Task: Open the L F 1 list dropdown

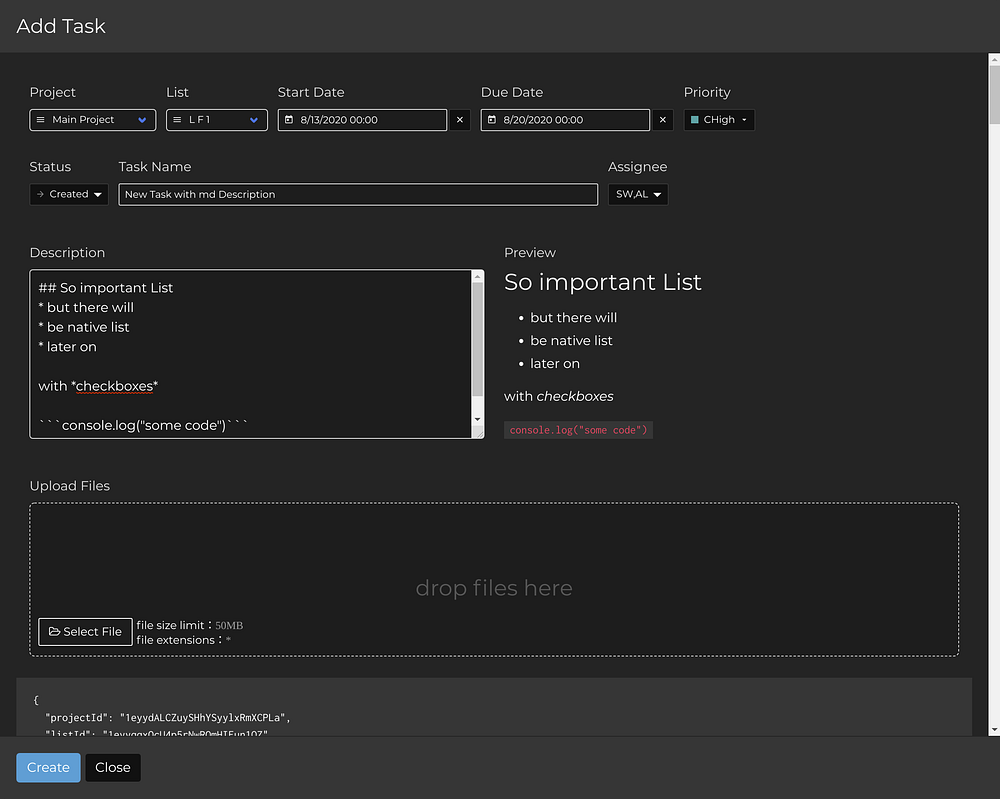Action: click(x=217, y=120)
